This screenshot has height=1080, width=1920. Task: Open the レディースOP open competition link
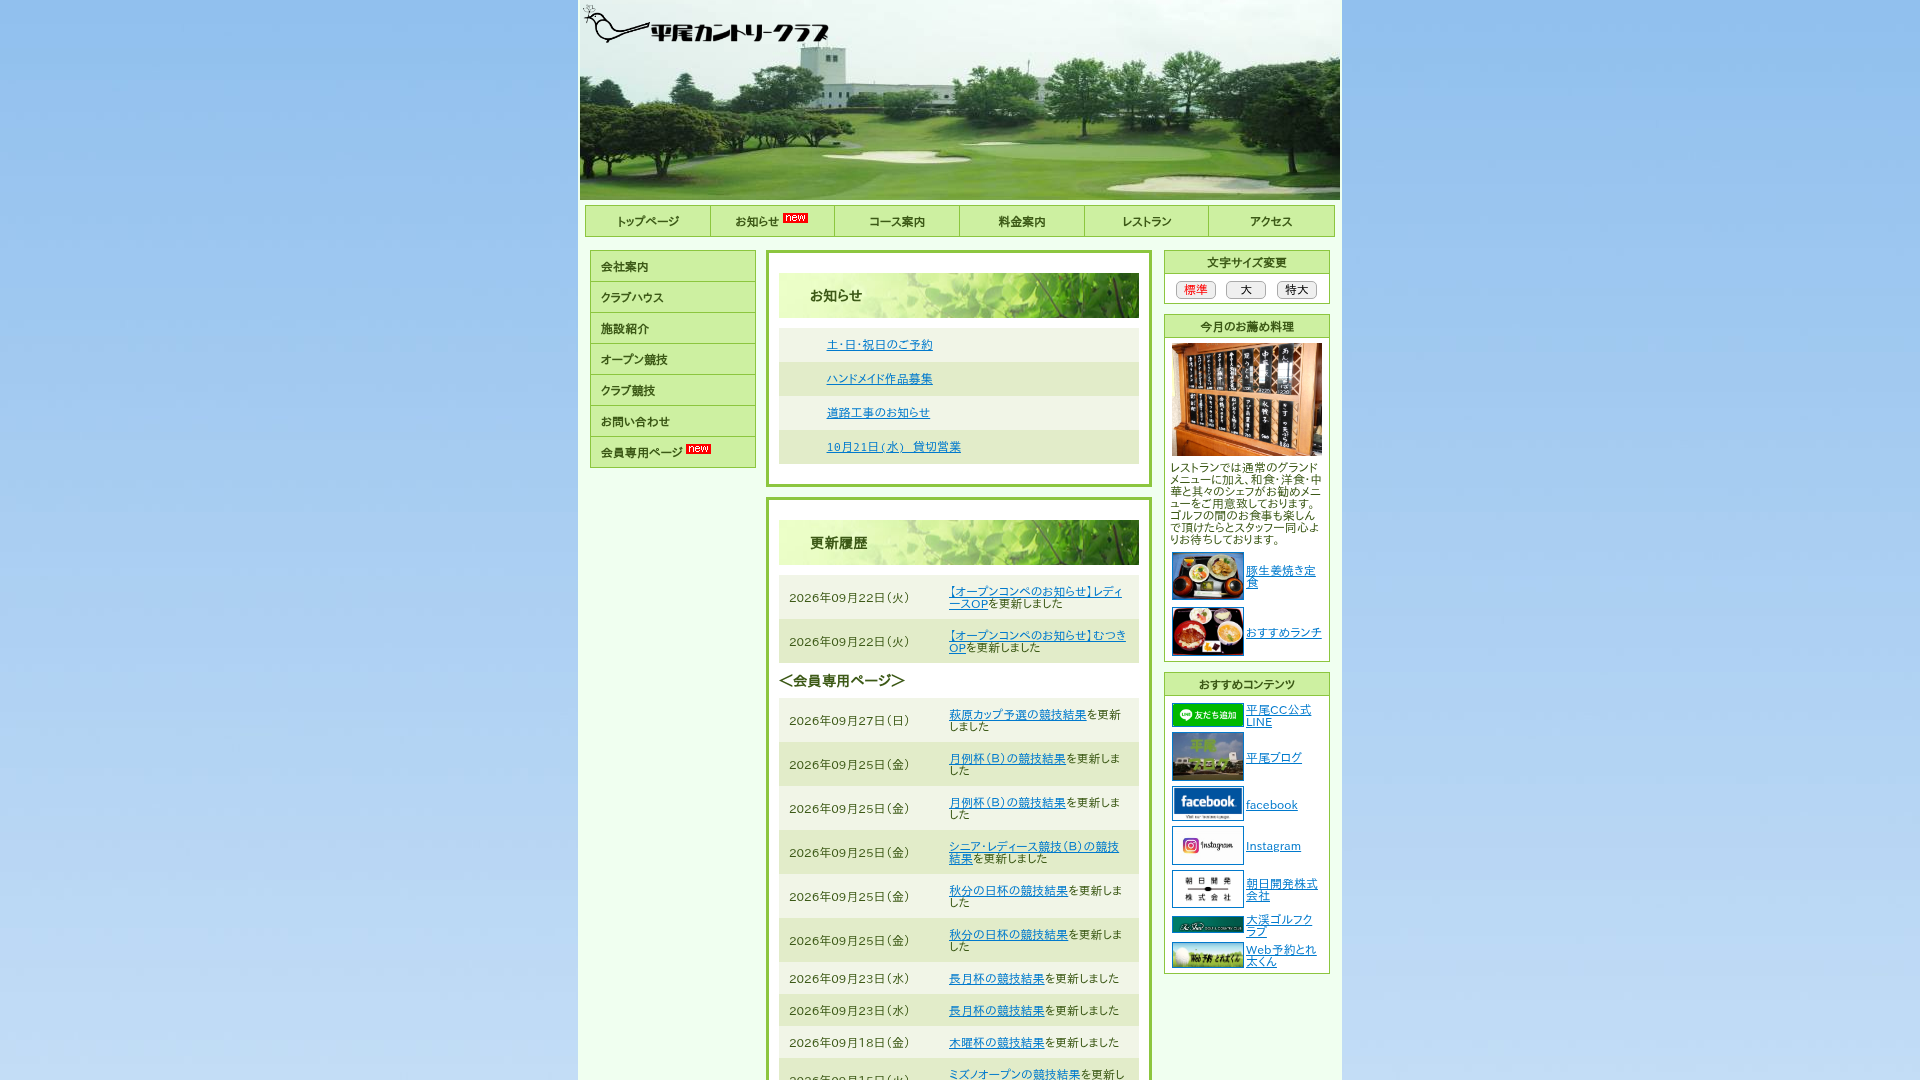pyautogui.click(x=1035, y=597)
